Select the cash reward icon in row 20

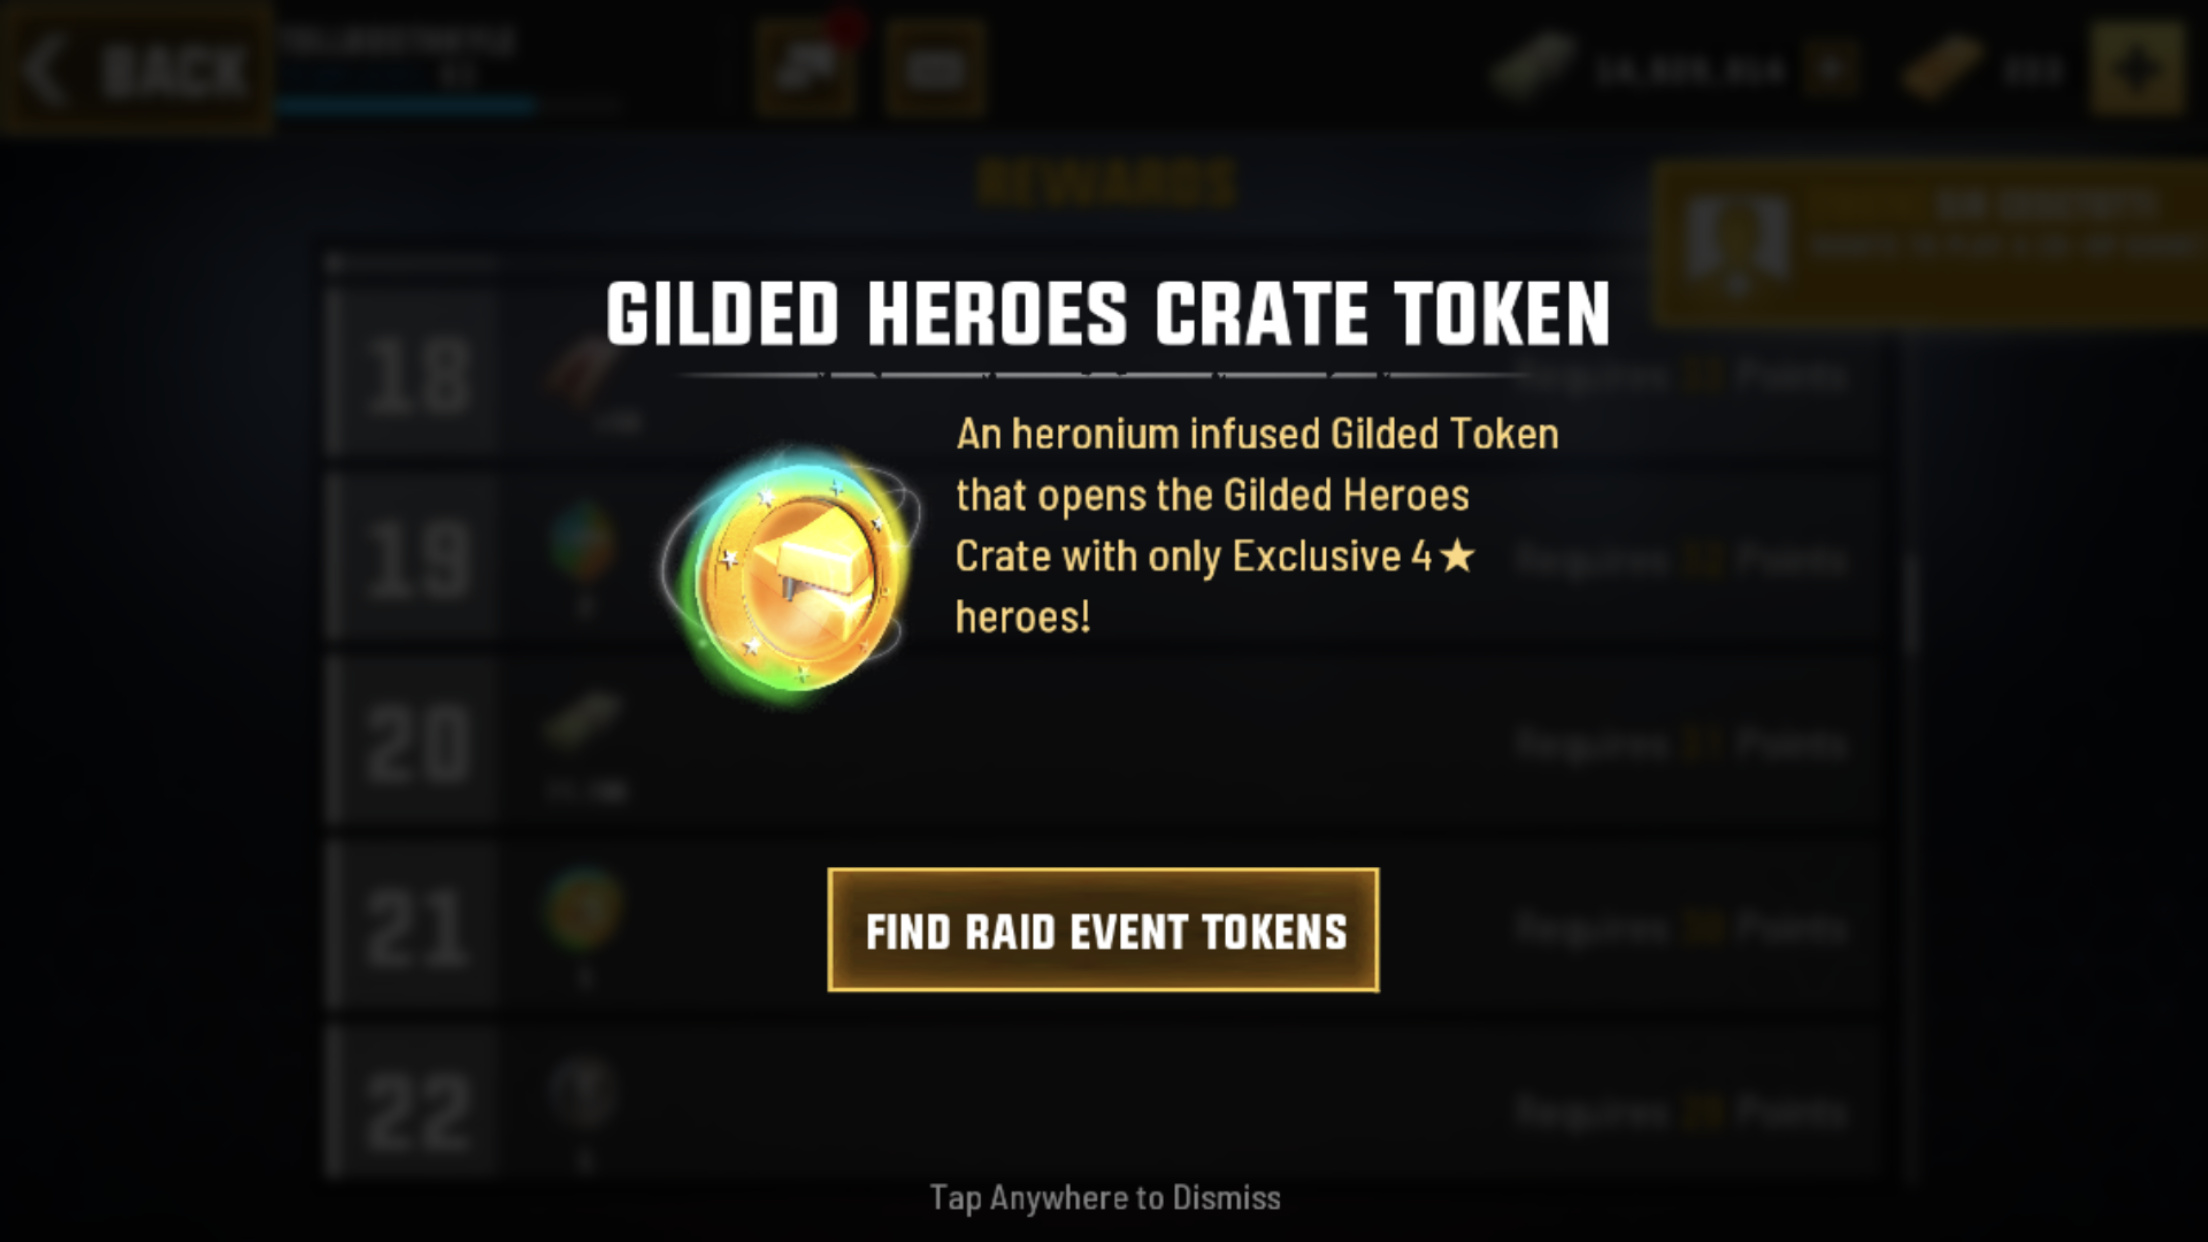pyautogui.click(x=583, y=720)
